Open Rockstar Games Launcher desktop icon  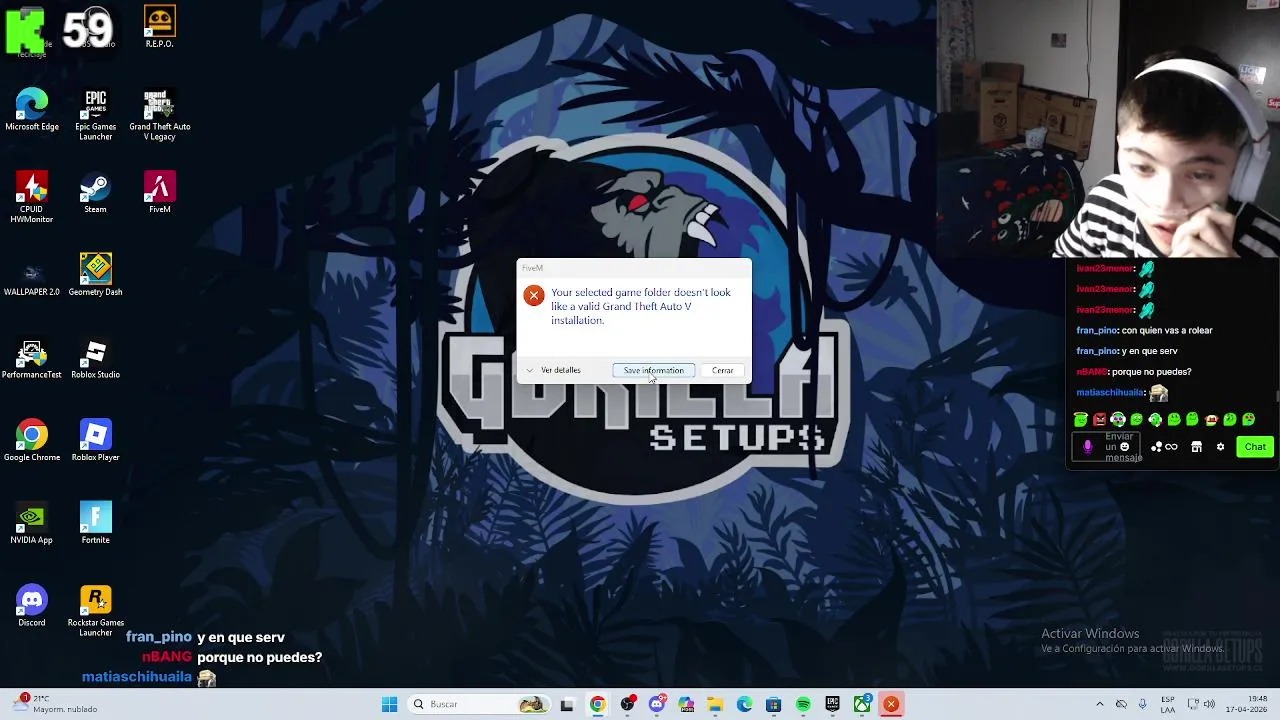[x=95, y=612]
